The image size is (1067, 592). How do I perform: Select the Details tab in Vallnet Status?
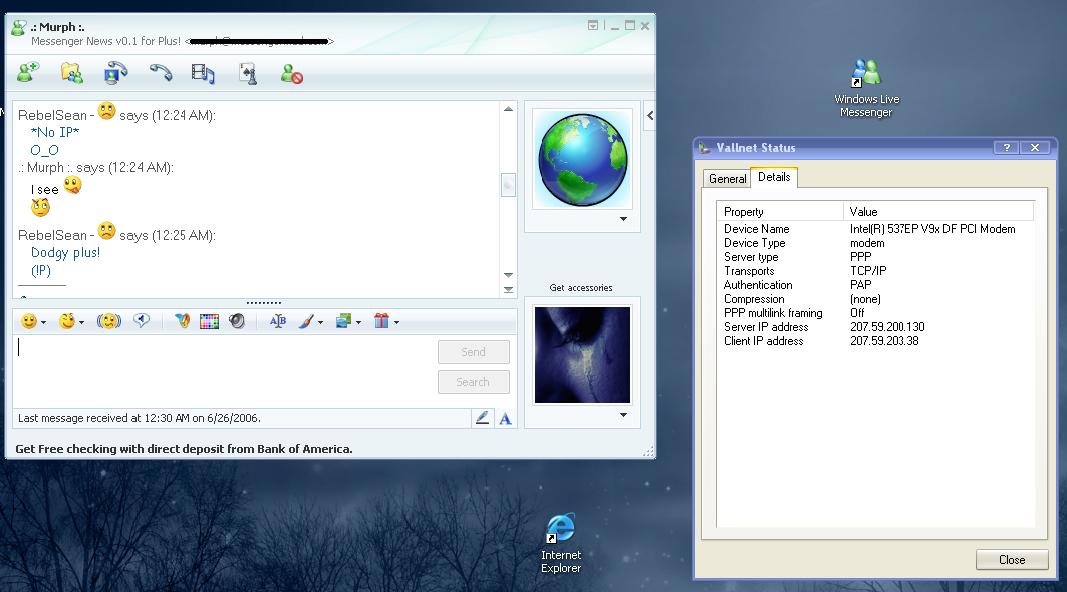click(774, 177)
